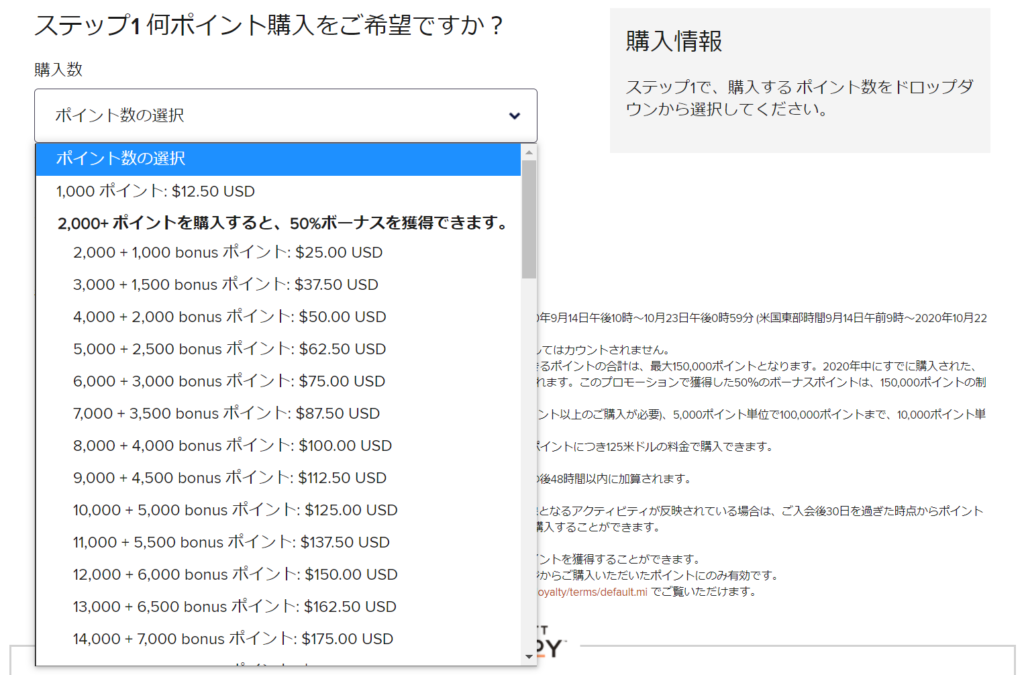
Task: Pick 3,000 + 1,500 bonus points option
Action: (226, 285)
